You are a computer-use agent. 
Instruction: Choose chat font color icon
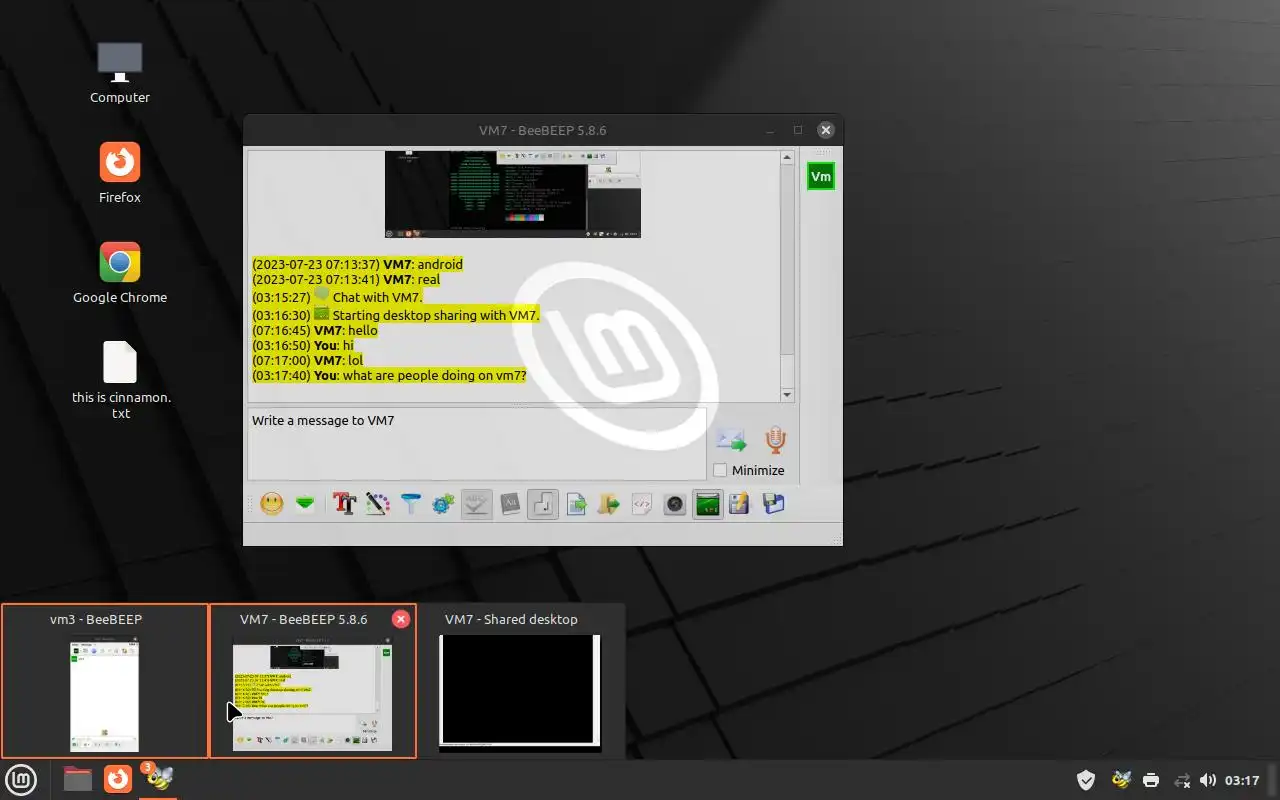click(x=377, y=504)
